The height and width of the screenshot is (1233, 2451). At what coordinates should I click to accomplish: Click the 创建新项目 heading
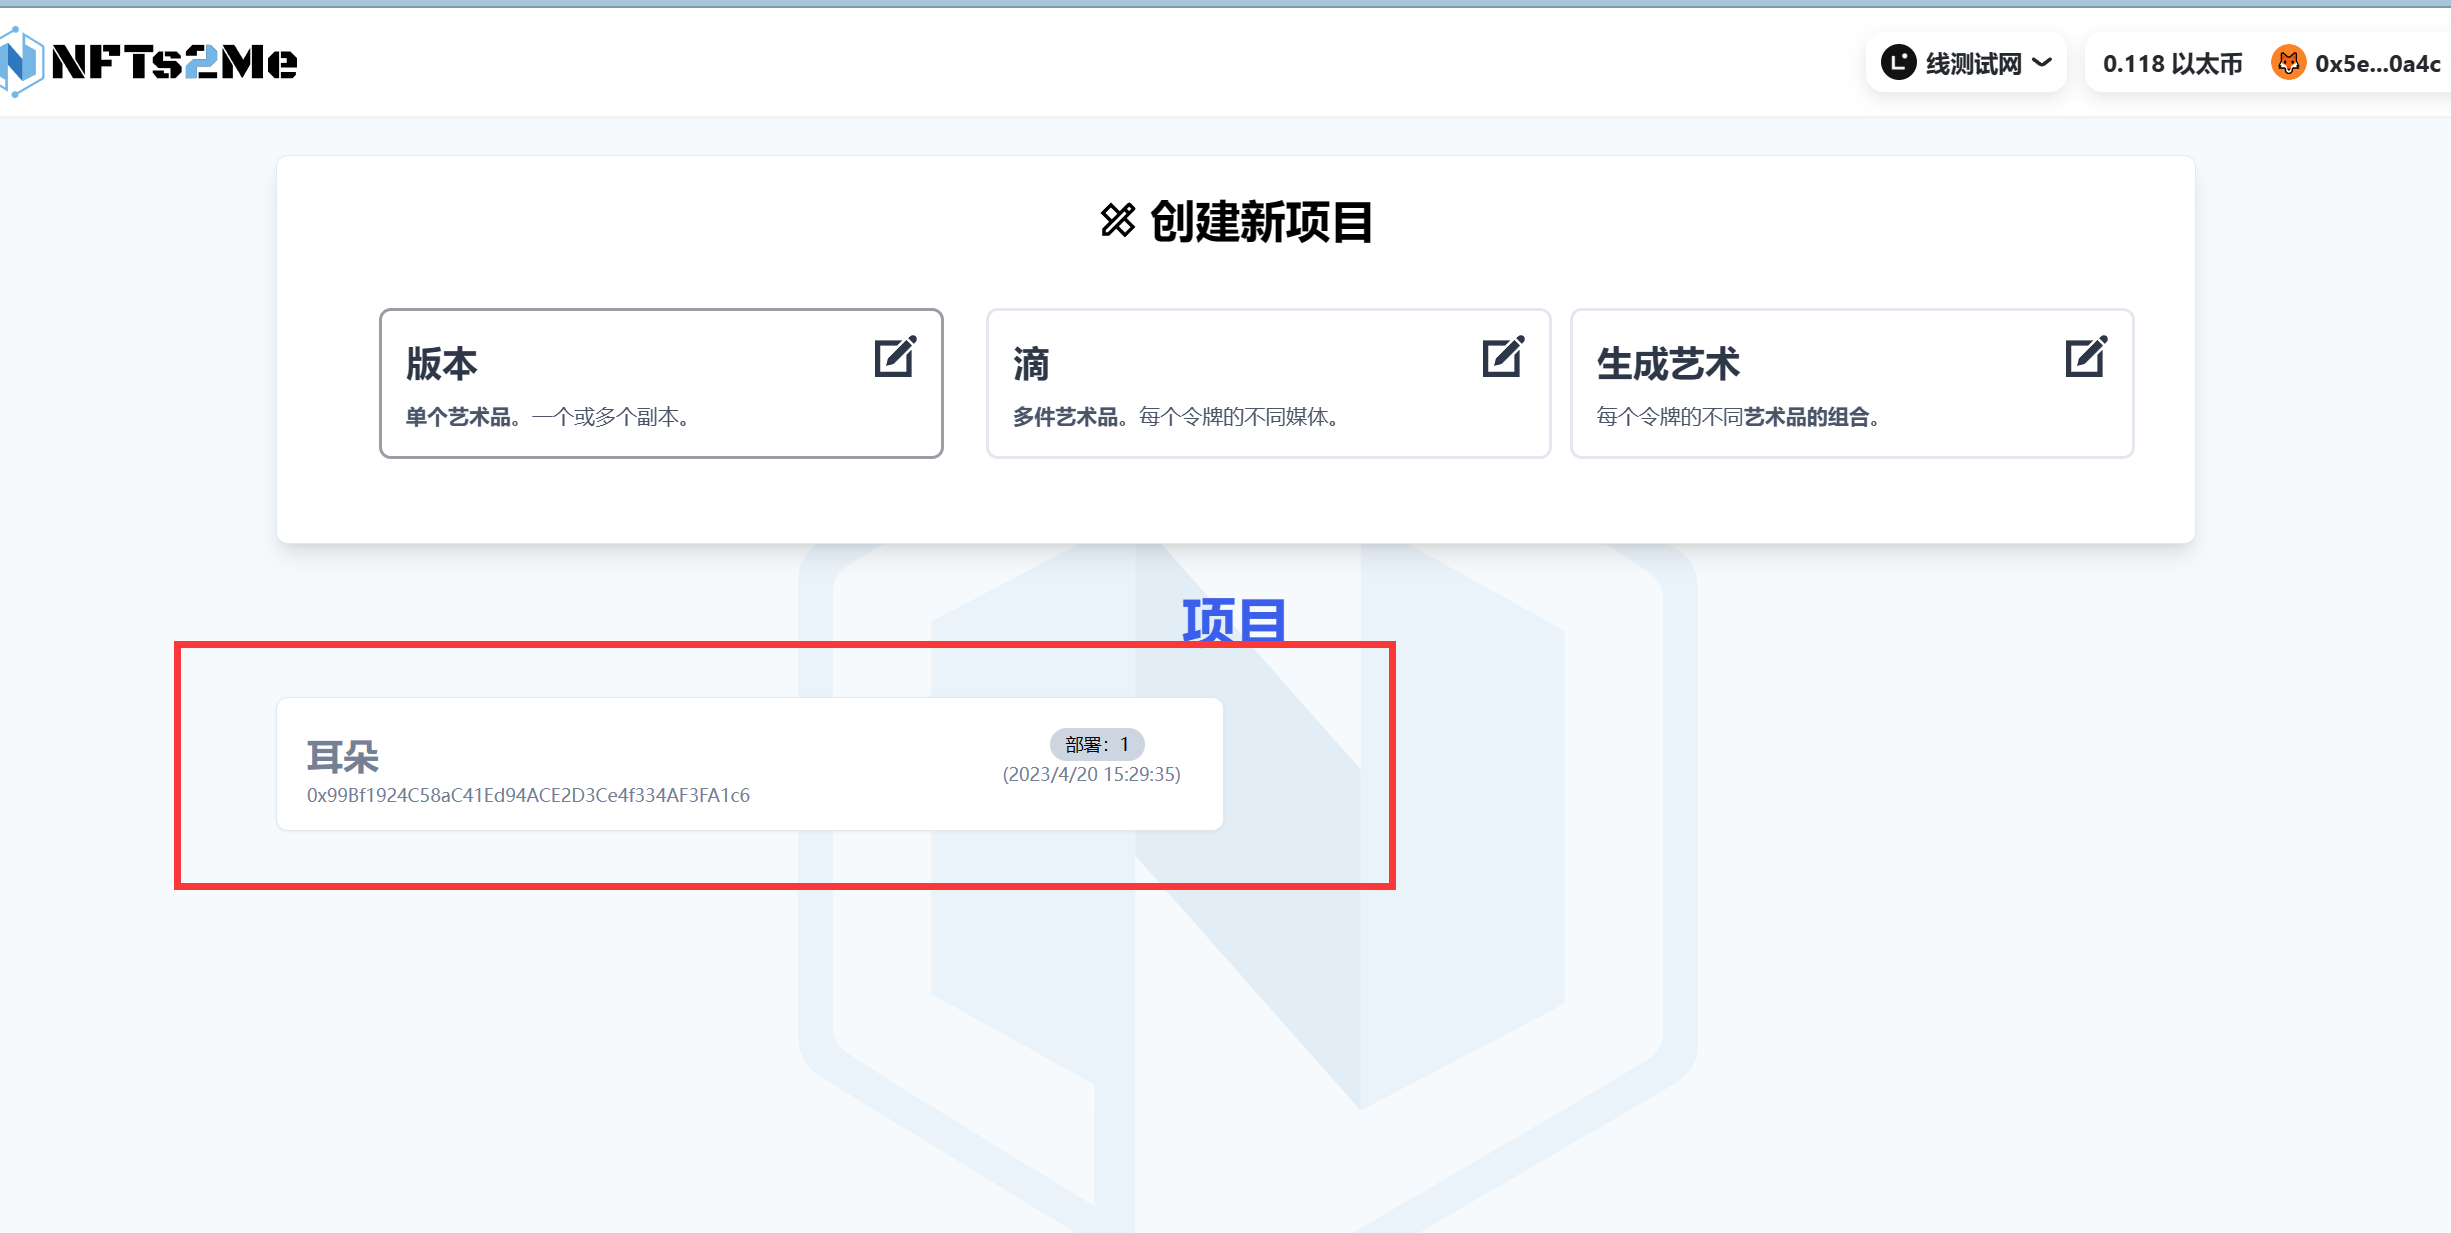point(1261,222)
